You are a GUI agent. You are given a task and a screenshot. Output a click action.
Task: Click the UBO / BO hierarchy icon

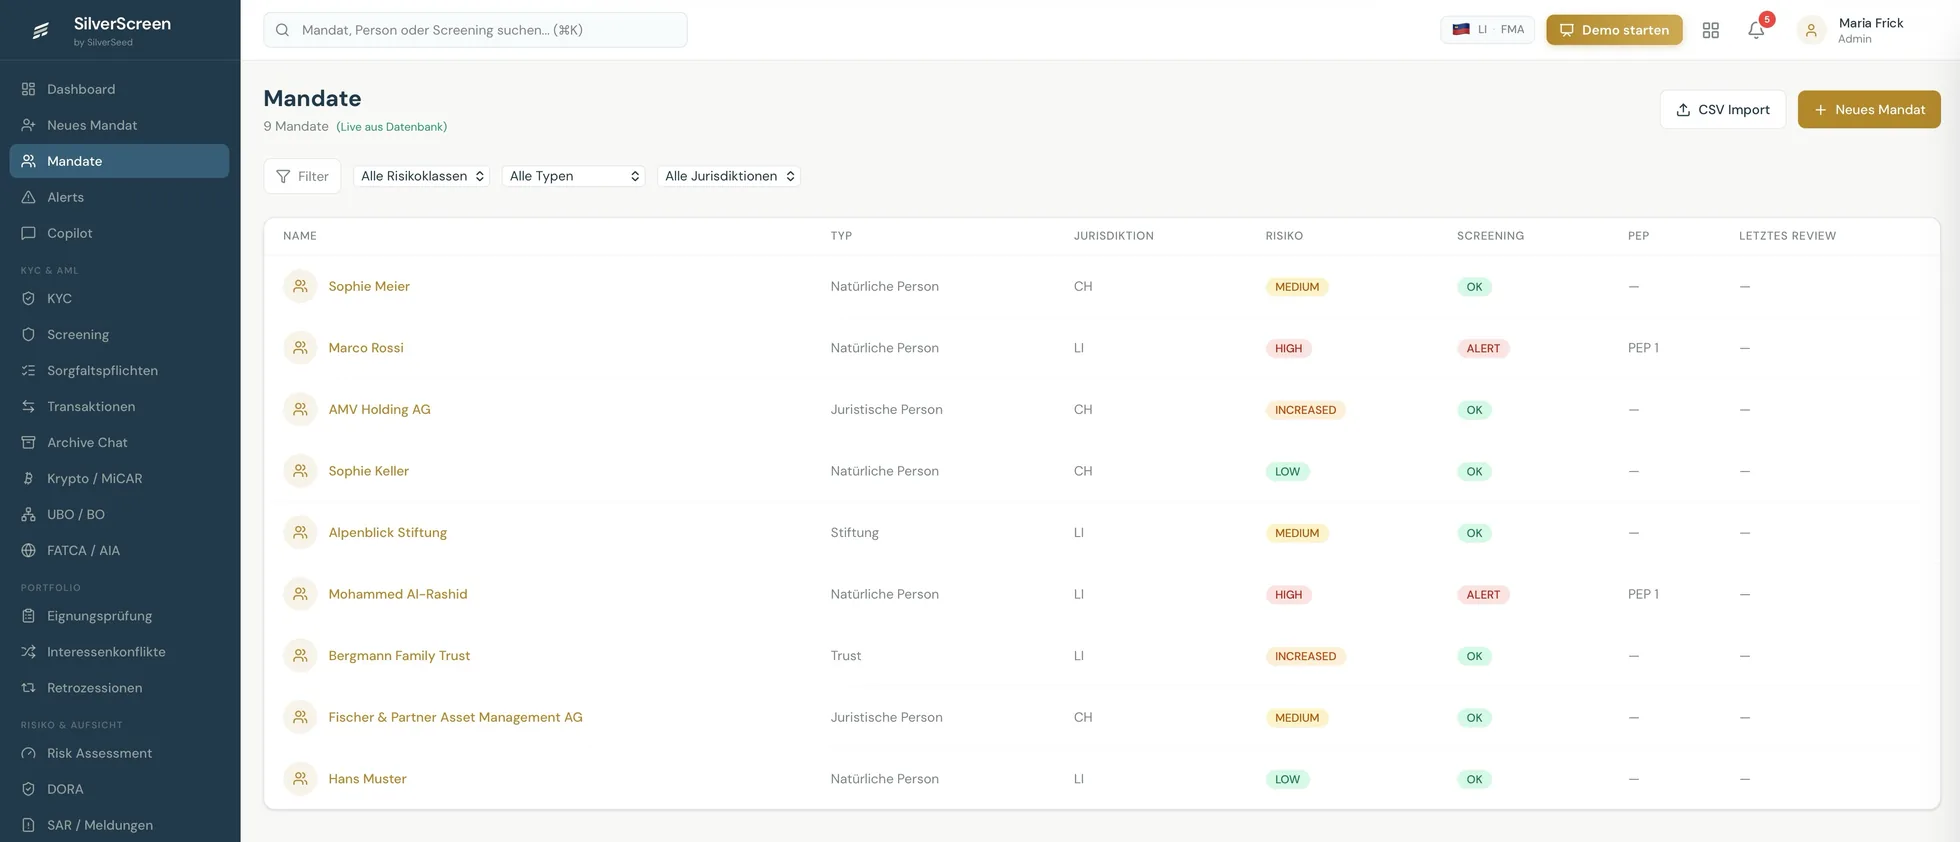click(28, 514)
